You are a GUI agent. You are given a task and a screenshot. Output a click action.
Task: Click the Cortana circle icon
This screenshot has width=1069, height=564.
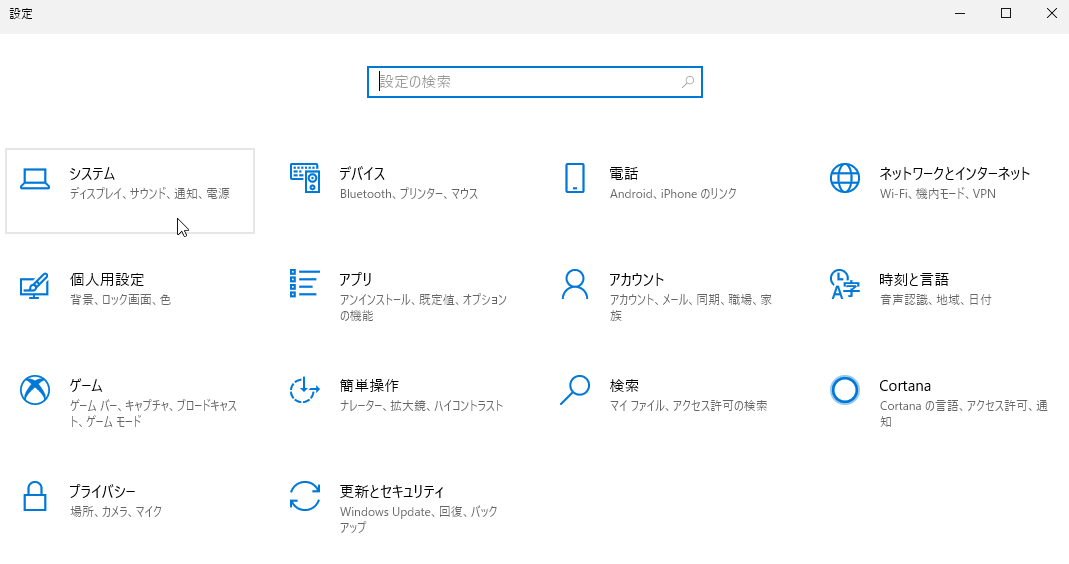pos(845,390)
